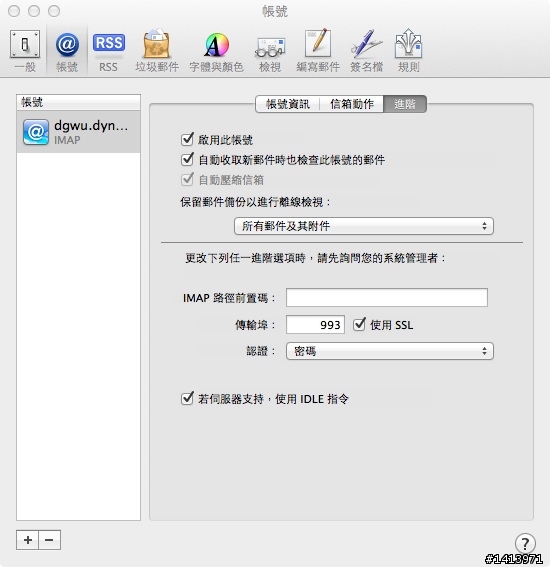The image size is (550, 567).
Task: Open the 一般 (General) preferences pane
Action: [x=25, y=51]
